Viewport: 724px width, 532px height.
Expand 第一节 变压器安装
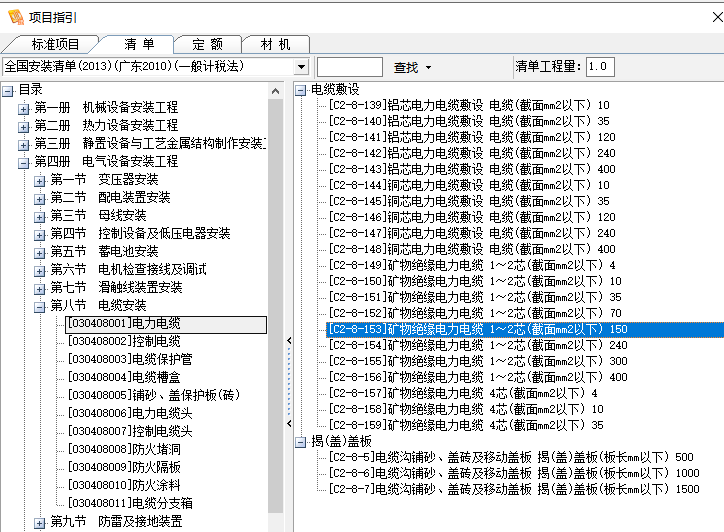pos(40,181)
